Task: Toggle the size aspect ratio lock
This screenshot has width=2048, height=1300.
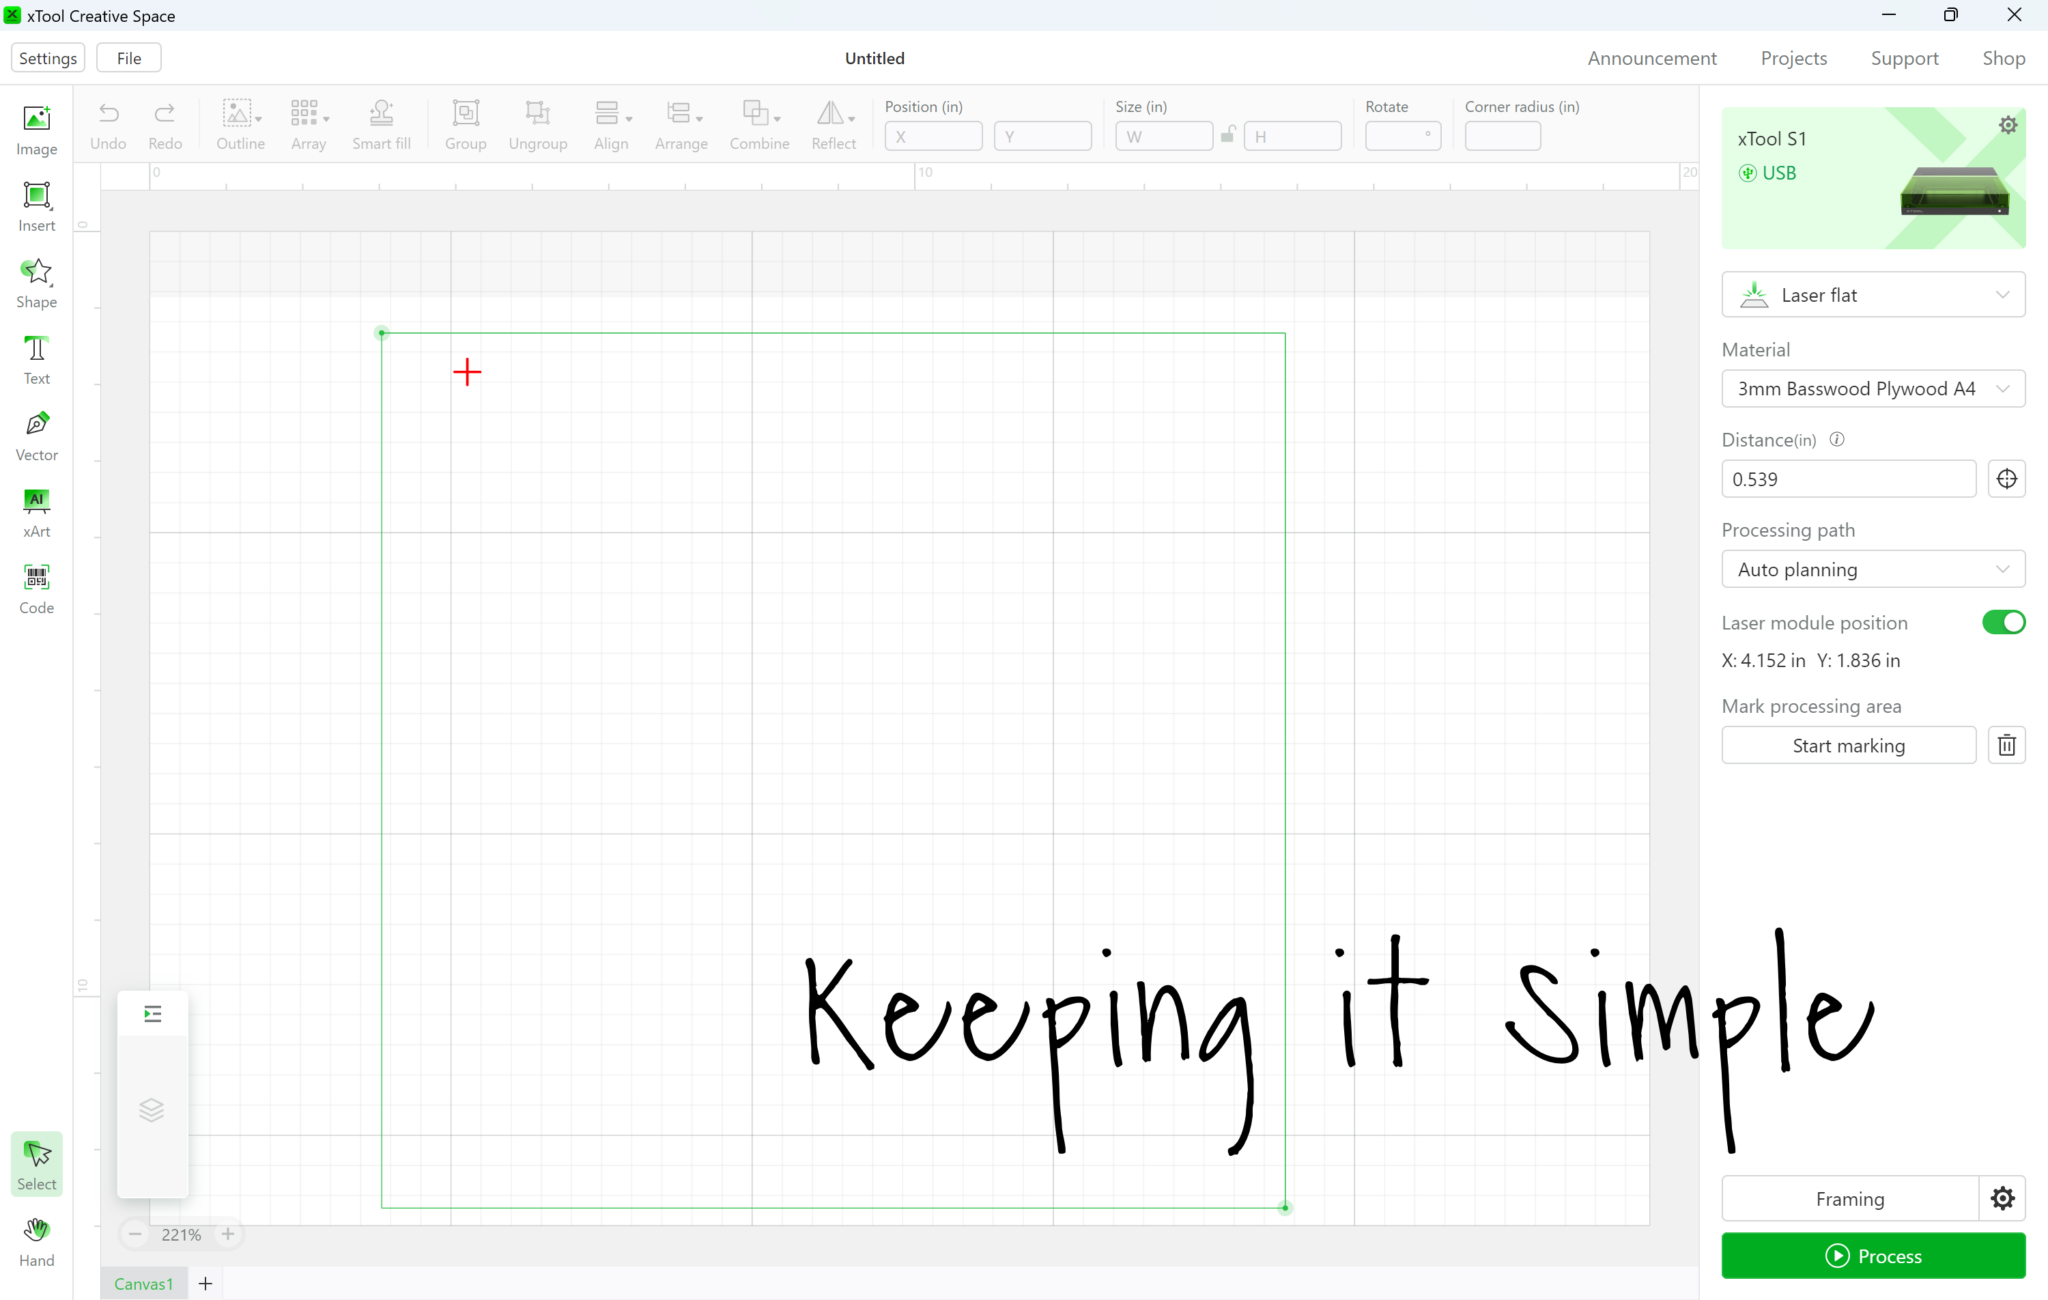Action: [x=1228, y=135]
